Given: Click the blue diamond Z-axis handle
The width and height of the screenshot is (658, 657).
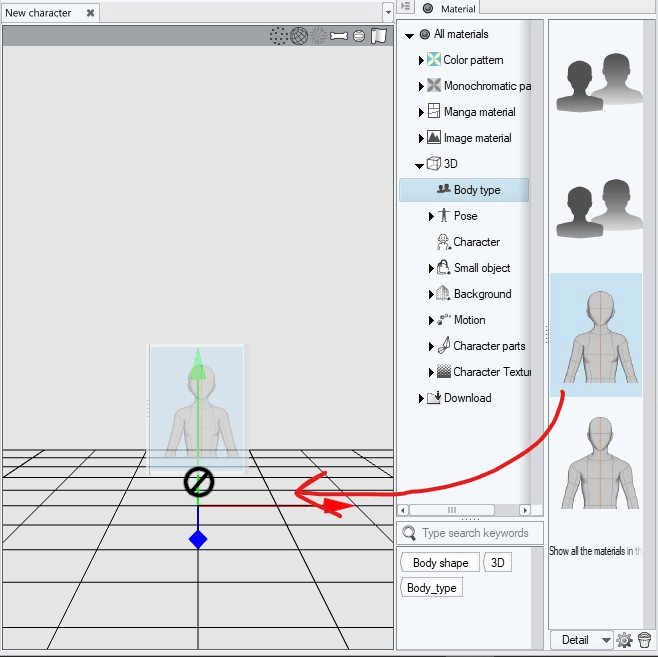Looking at the screenshot, I should tap(198, 540).
